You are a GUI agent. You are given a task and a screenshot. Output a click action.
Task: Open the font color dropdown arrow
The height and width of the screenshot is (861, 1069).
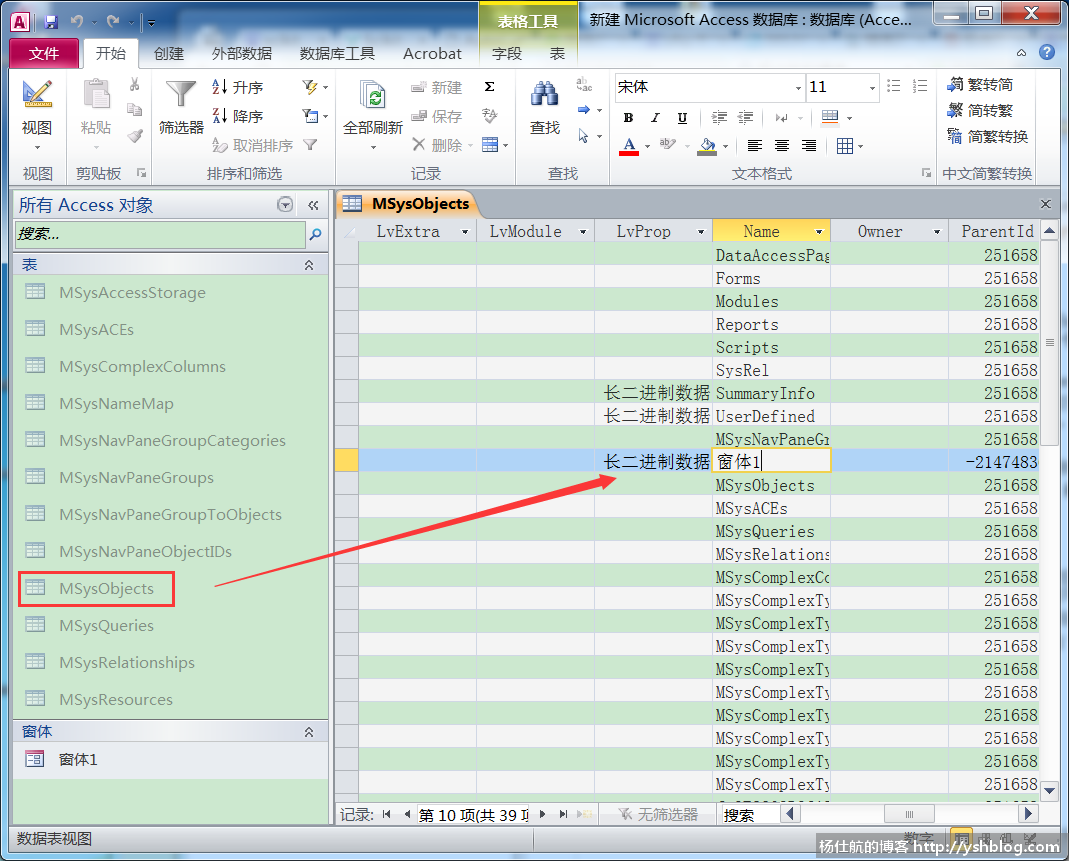pos(647,146)
